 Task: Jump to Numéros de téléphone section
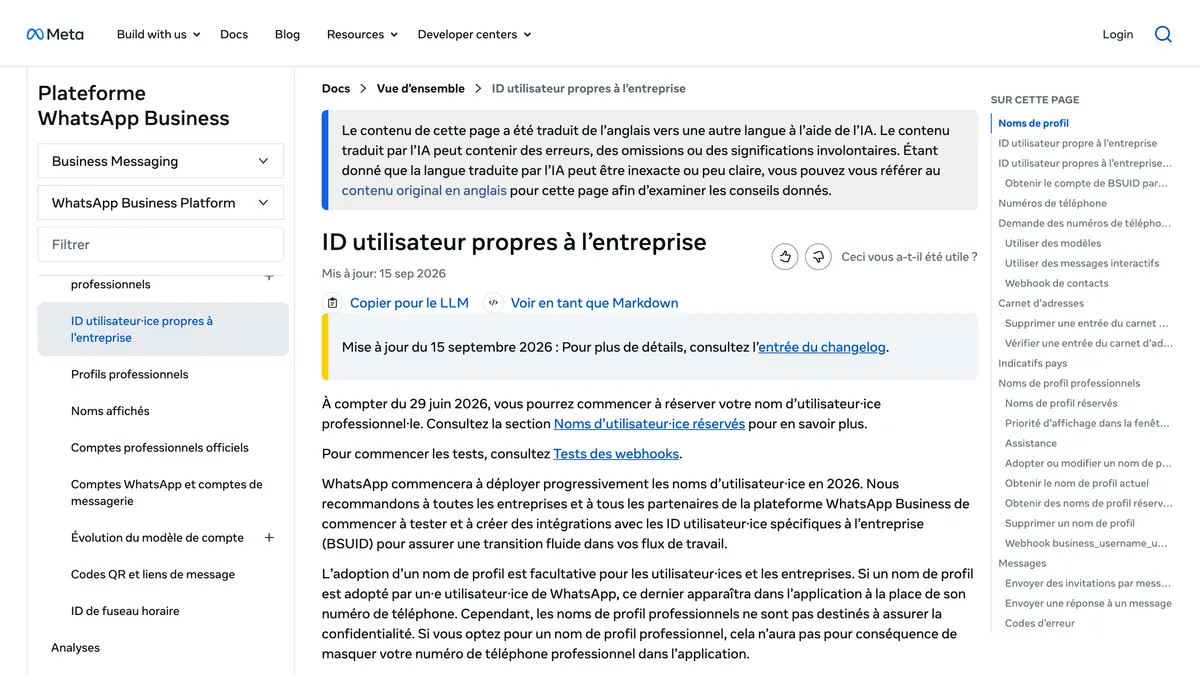click(x=1052, y=203)
